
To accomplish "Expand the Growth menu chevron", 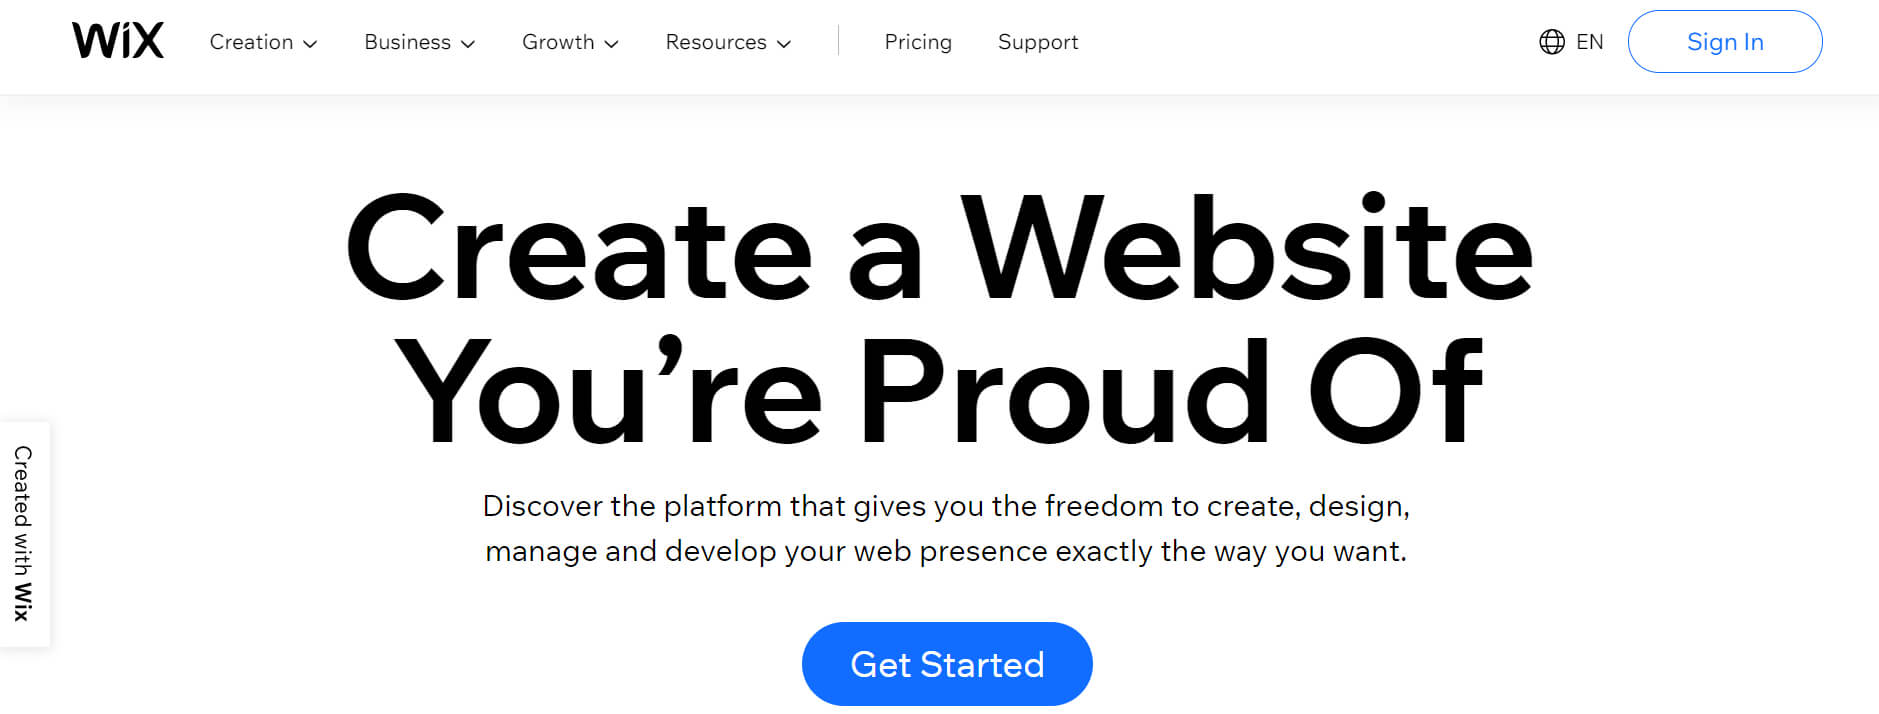I will (612, 44).
